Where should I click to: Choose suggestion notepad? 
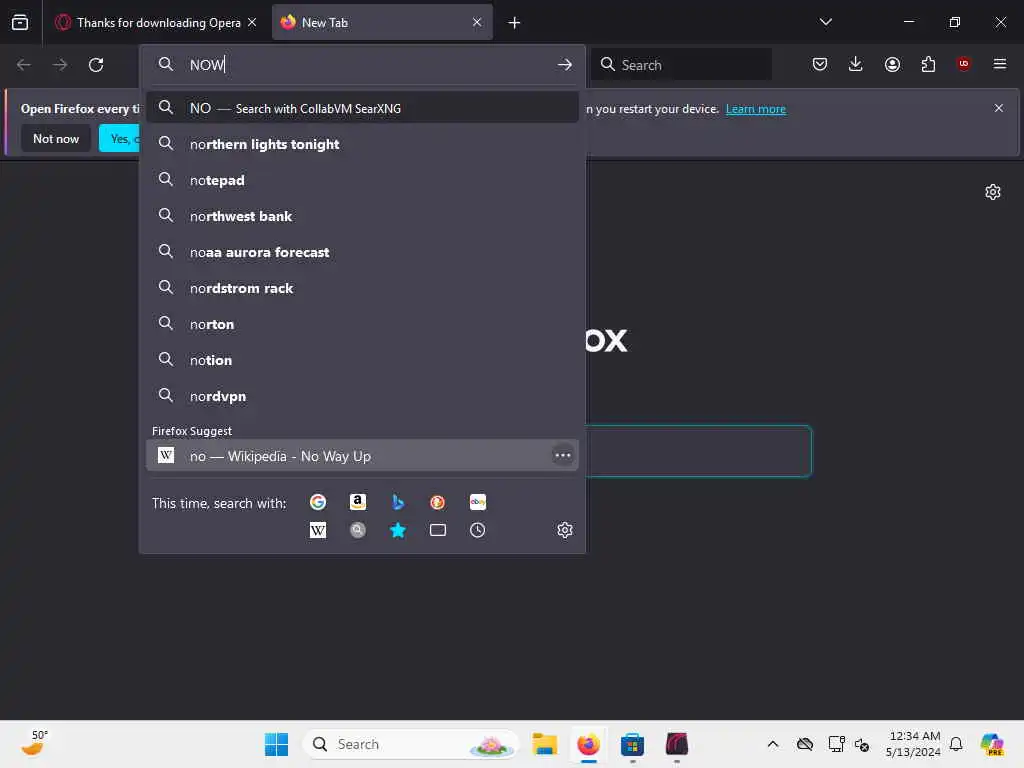(362, 180)
